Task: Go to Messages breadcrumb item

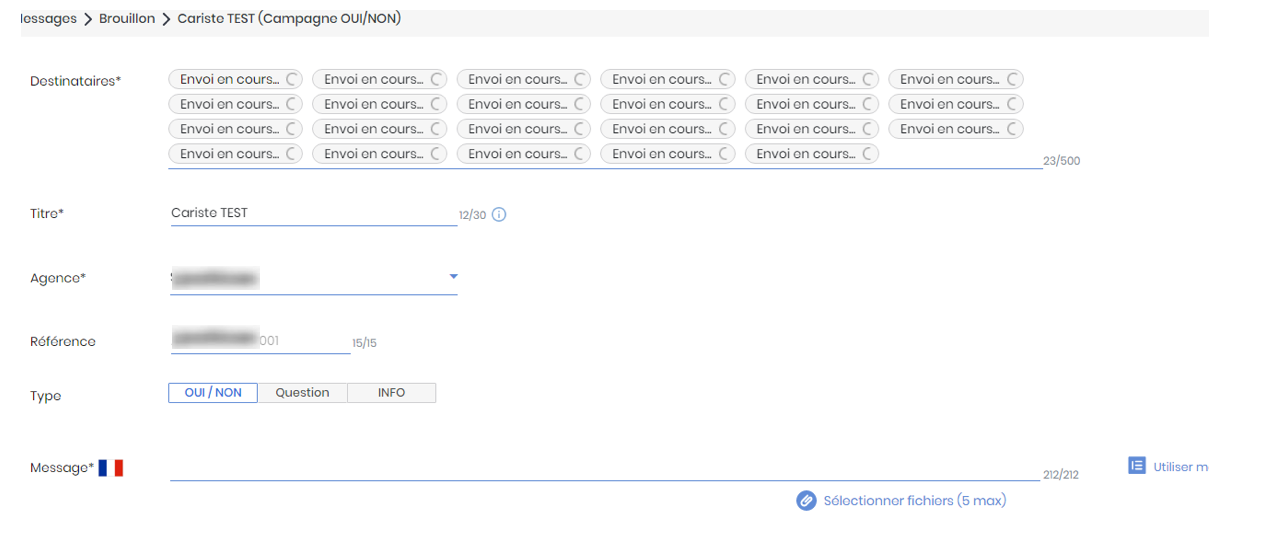Action: click(48, 19)
